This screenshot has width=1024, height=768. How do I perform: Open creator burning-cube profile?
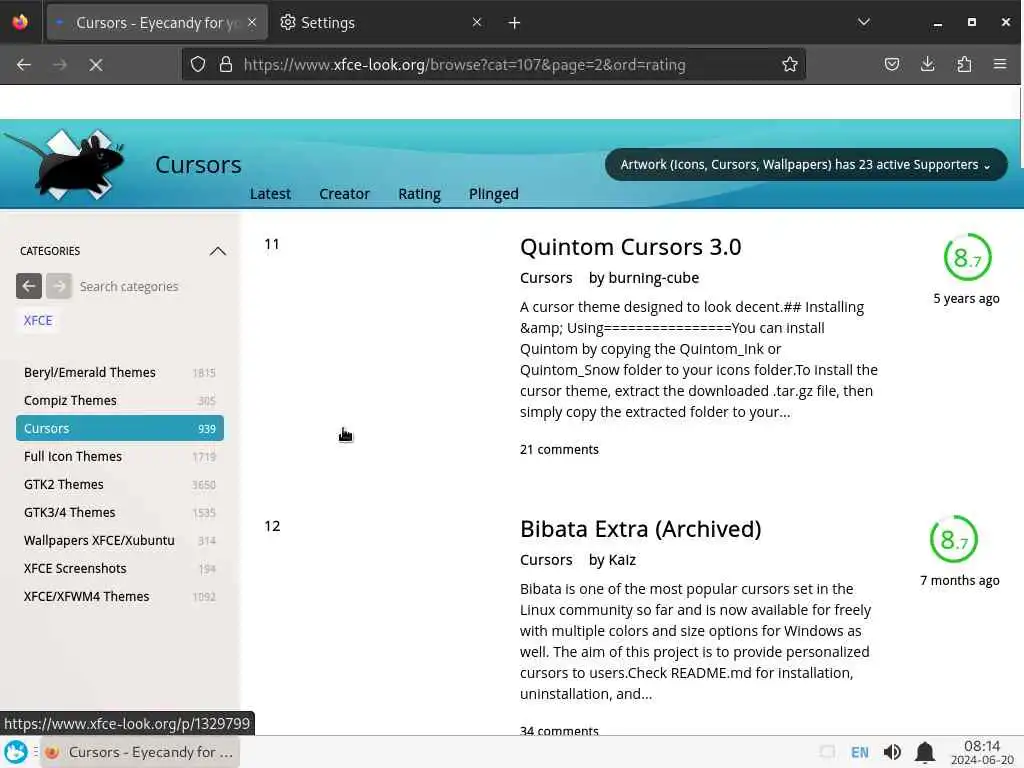coord(653,278)
